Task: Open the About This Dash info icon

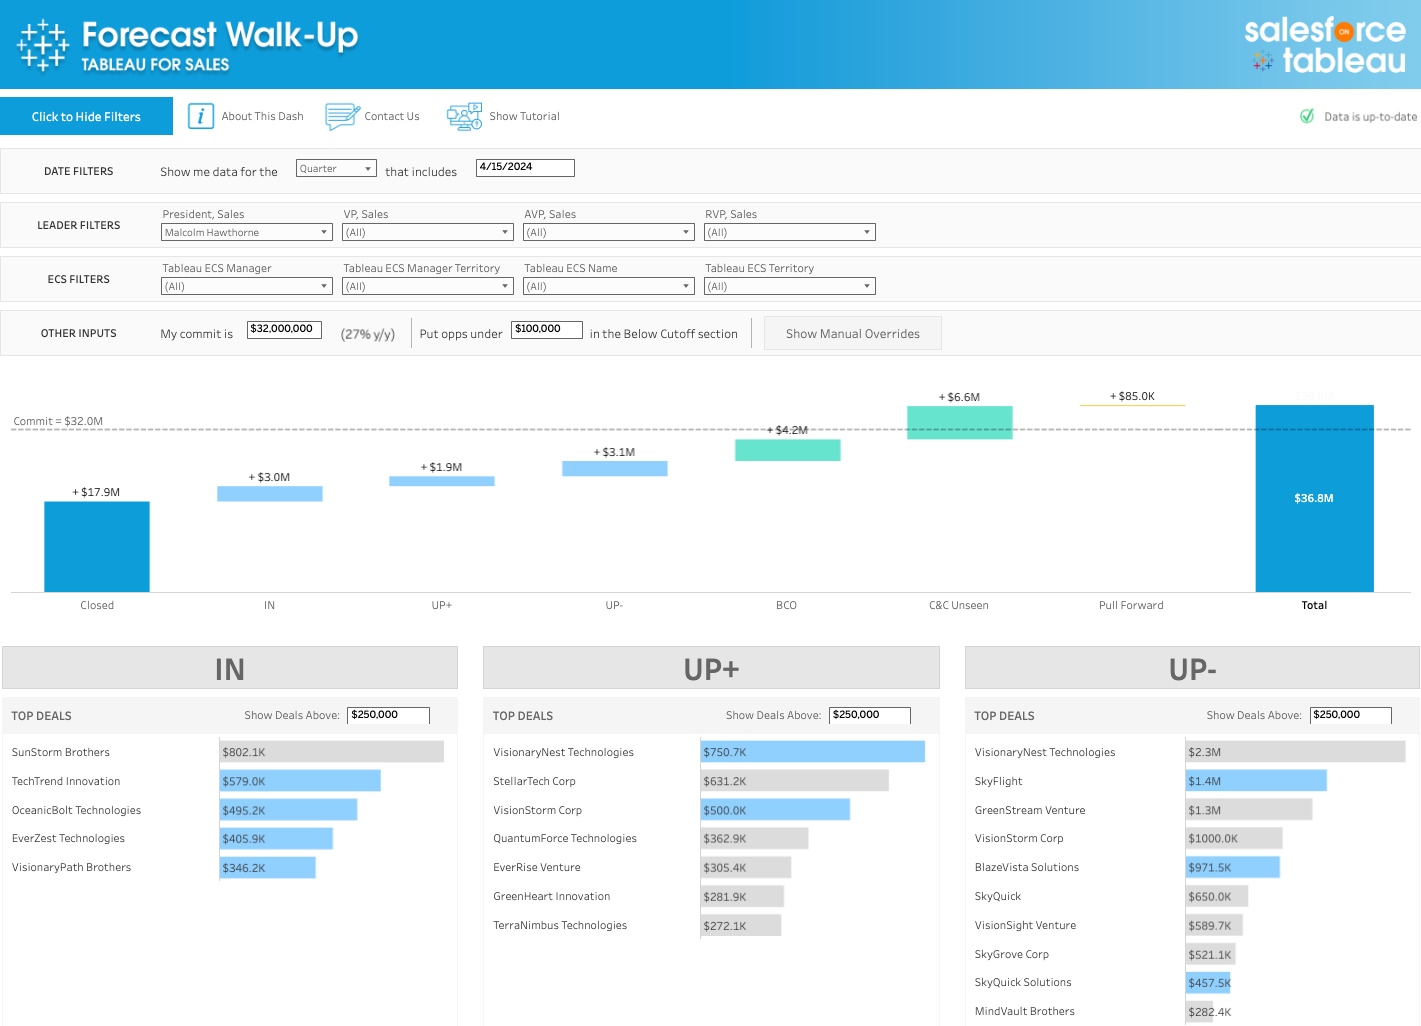Action: pos(201,116)
